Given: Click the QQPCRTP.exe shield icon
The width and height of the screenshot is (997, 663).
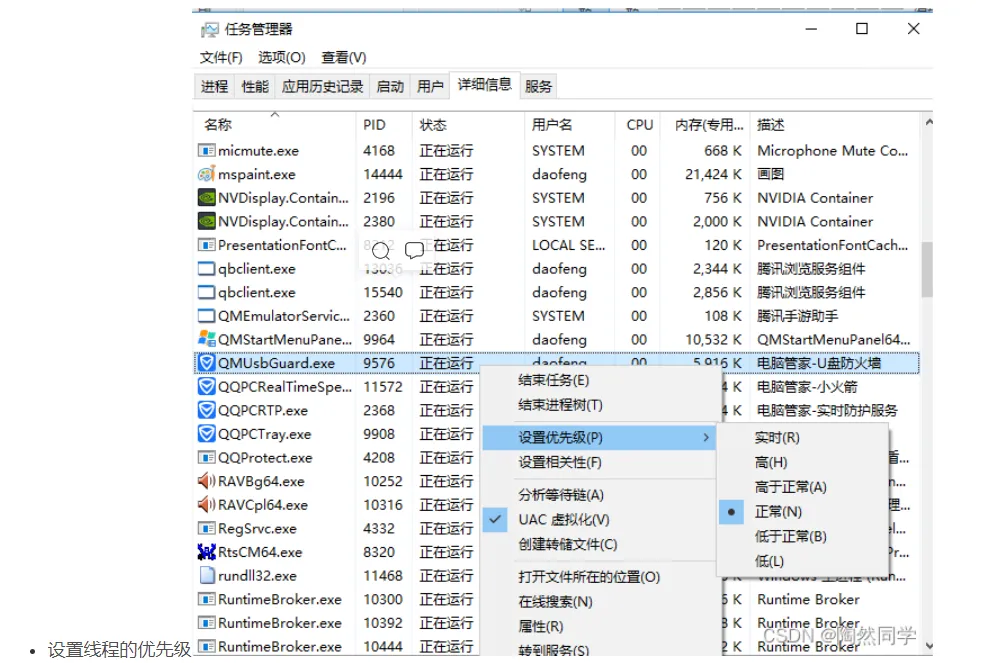Looking at the screenshot, I should coord(206,410).
